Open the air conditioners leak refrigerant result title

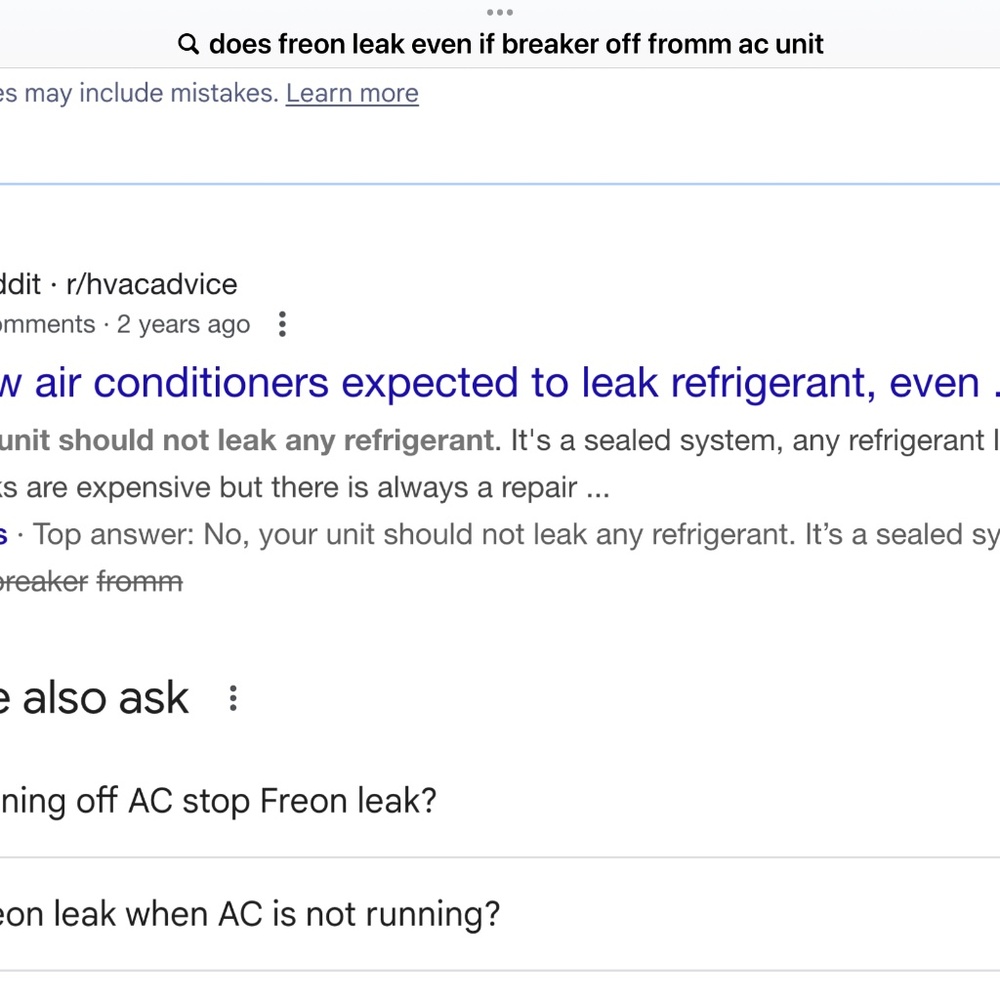click(x=500, y=383)
